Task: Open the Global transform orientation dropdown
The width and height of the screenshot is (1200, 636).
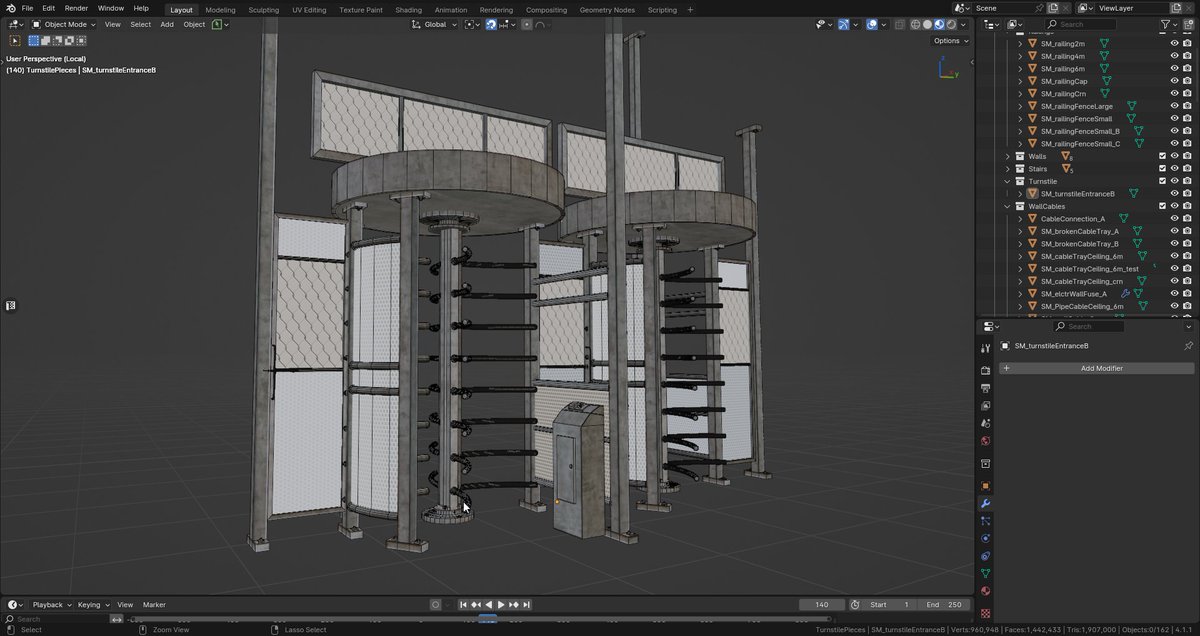Action: pyautogui.click(x=435, y=24)
